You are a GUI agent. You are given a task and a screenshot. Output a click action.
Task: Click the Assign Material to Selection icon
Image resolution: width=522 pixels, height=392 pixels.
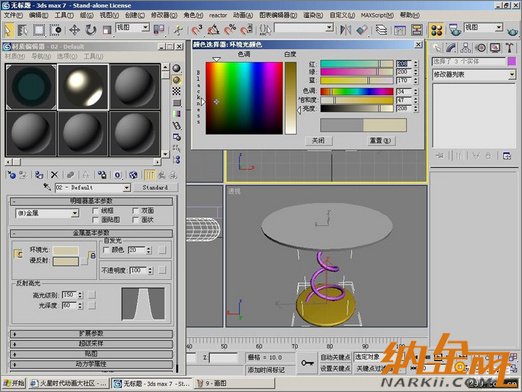[x=39, y=175]
